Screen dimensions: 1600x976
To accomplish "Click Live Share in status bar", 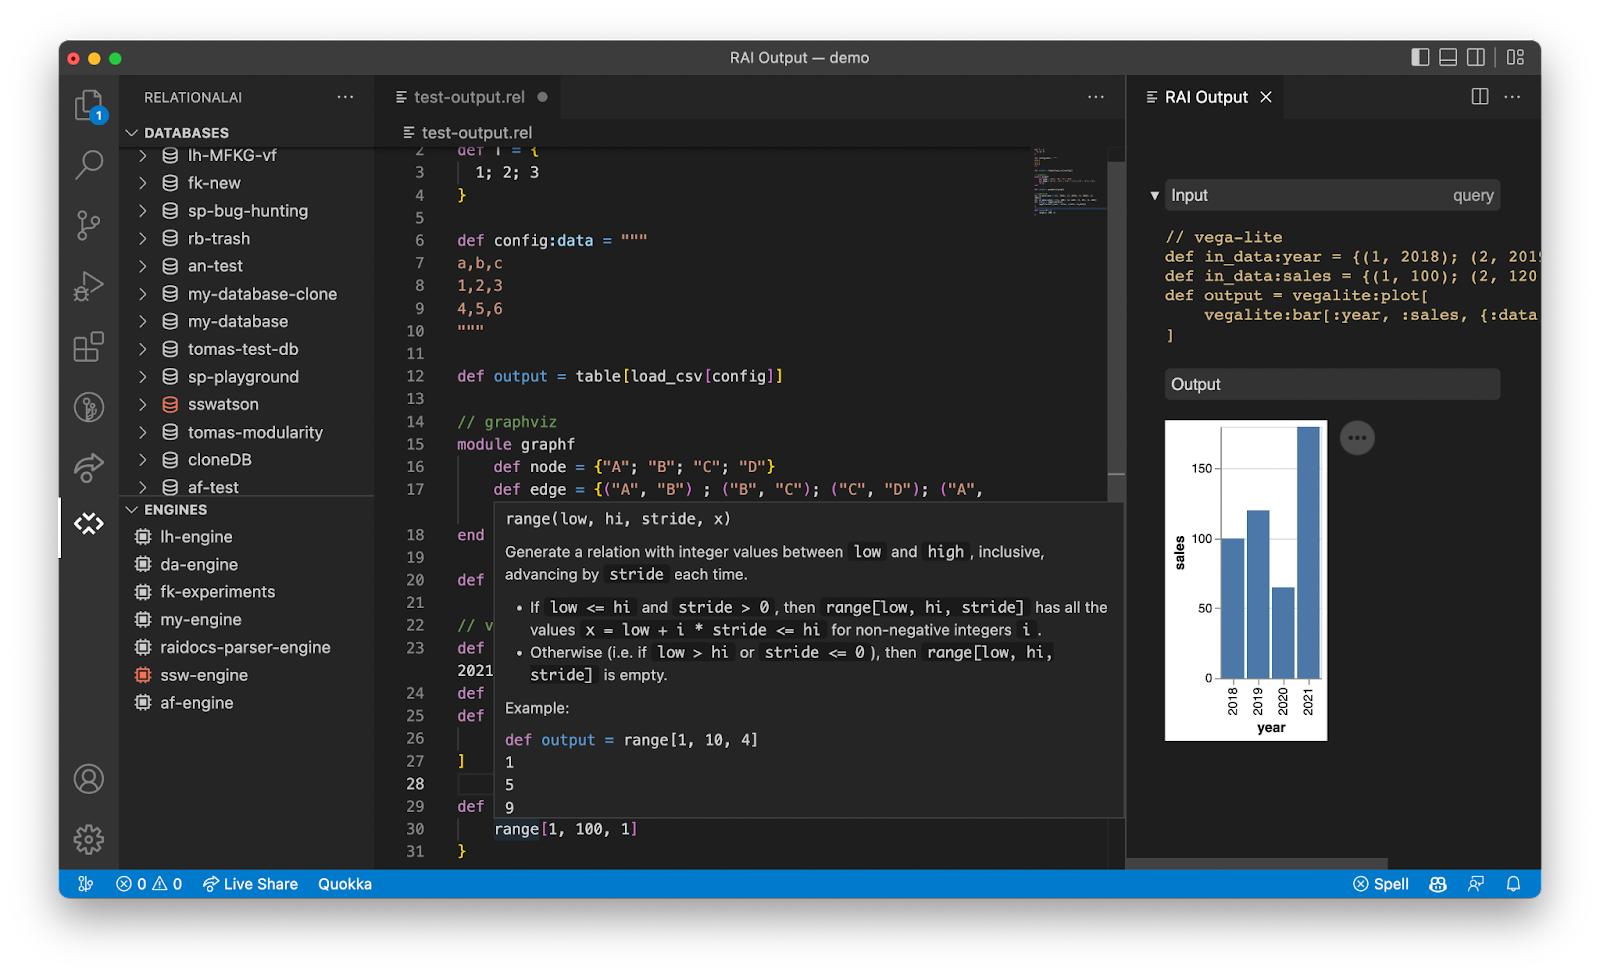I will point(250,884).
